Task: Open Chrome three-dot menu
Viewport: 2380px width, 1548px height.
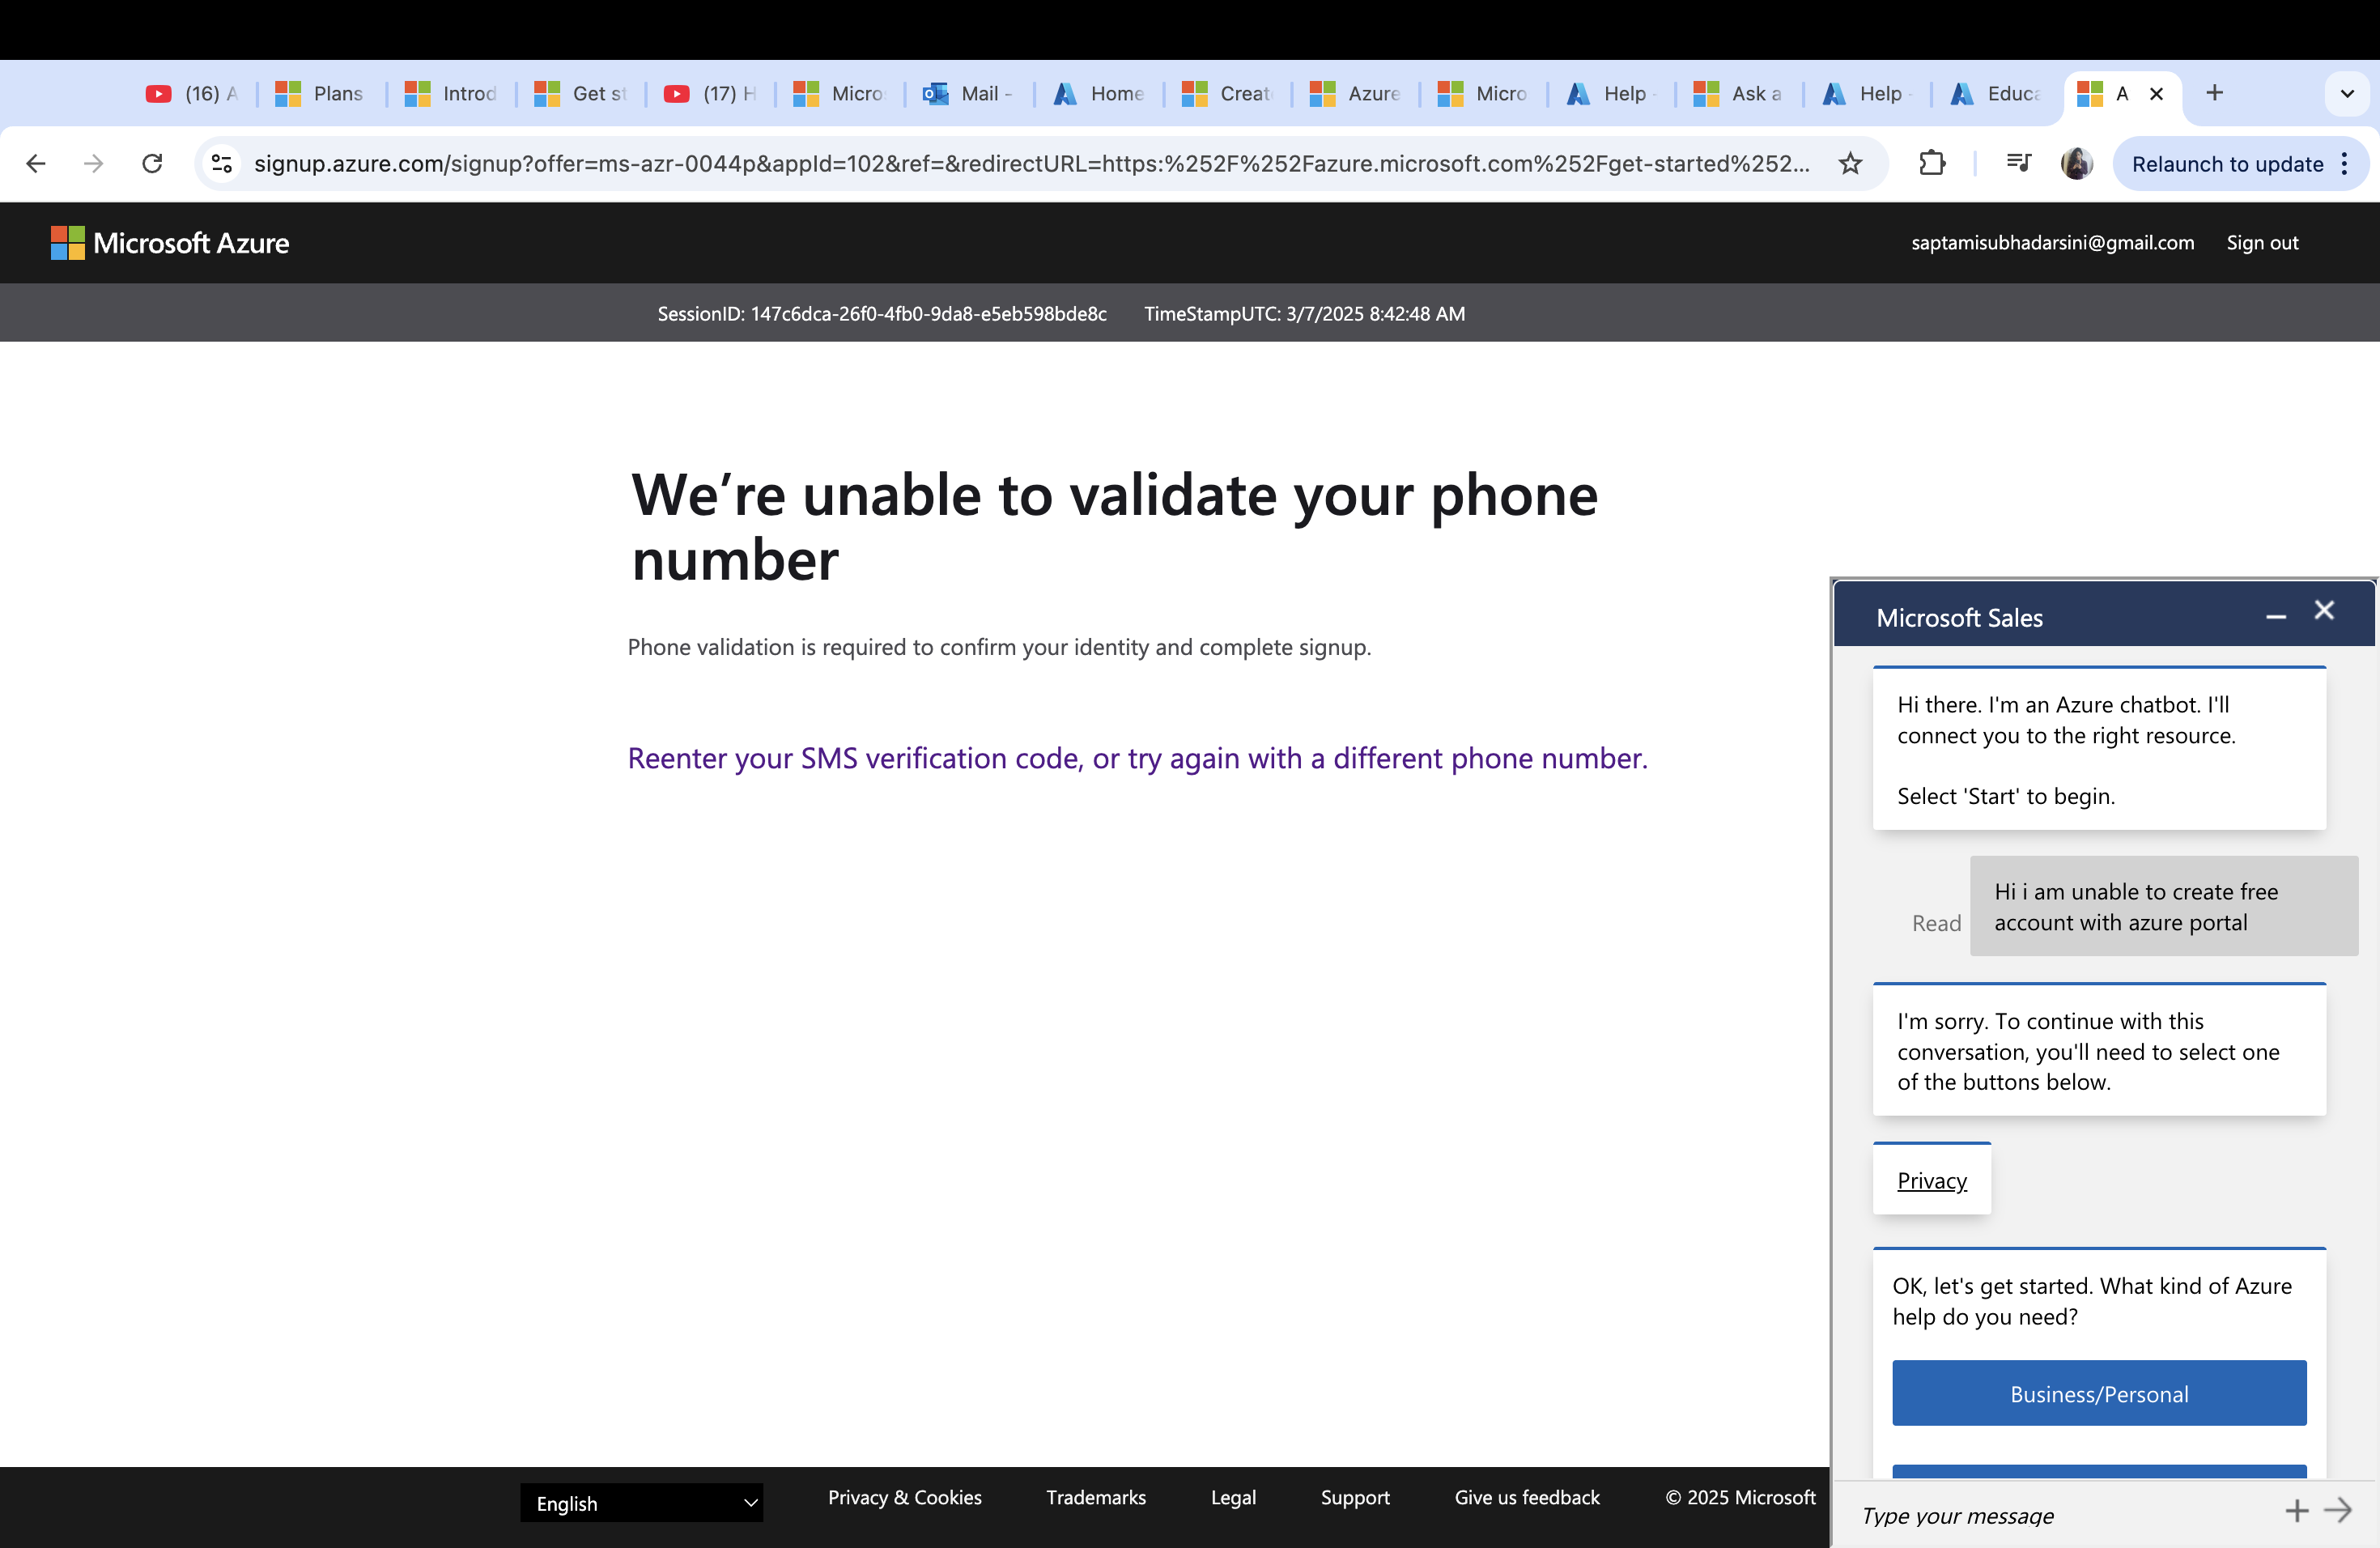Action: (2345, 163)
